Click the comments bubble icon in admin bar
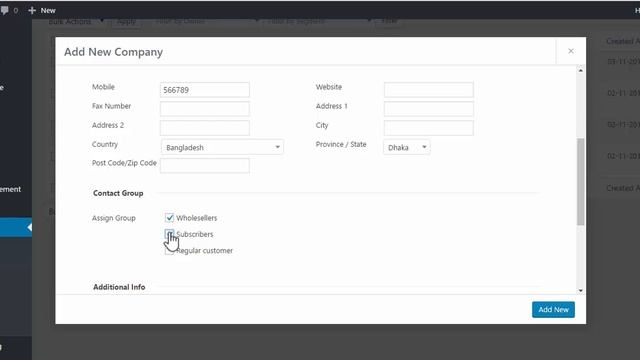This screenshot has width=640, height=360. coord(5,10)
